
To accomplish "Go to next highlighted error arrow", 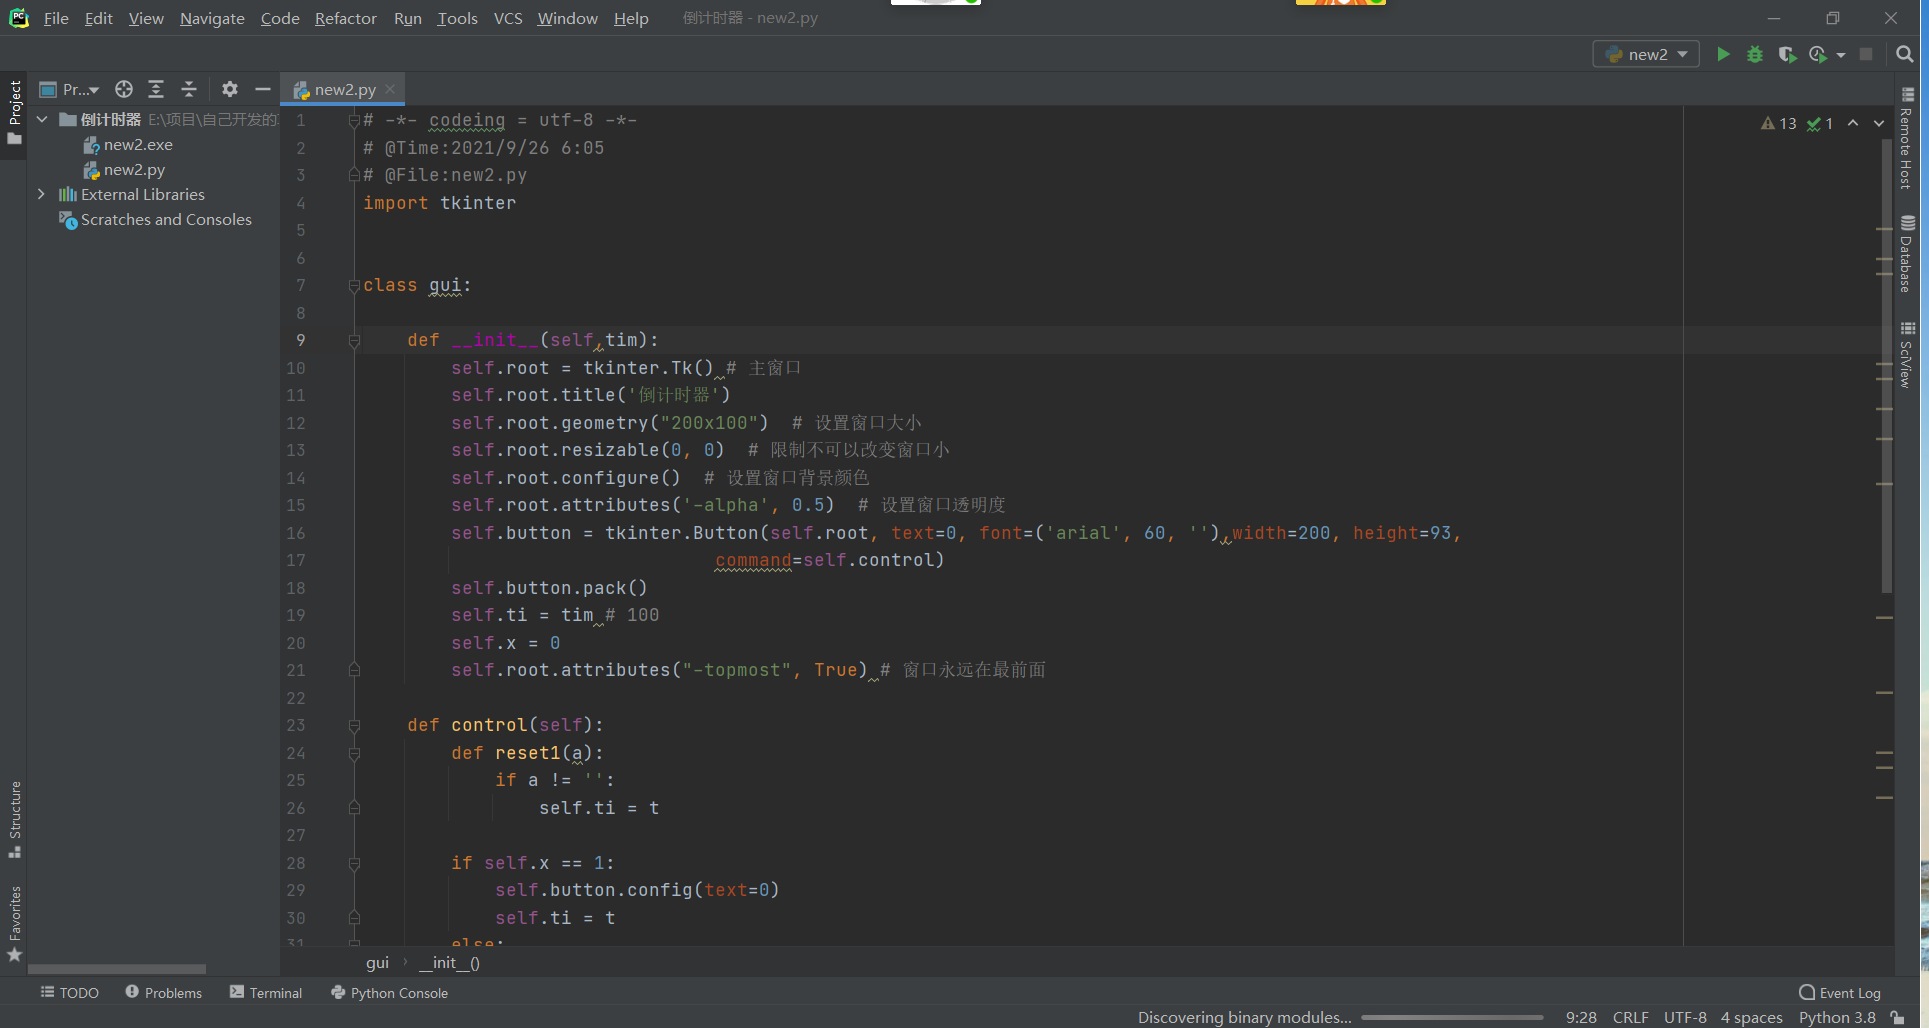I will tap(1879, 123).
